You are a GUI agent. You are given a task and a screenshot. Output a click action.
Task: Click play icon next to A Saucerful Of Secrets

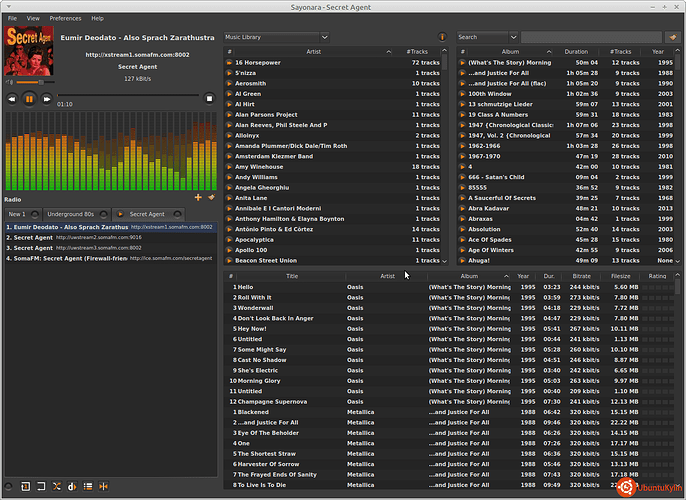coord(462,198)
